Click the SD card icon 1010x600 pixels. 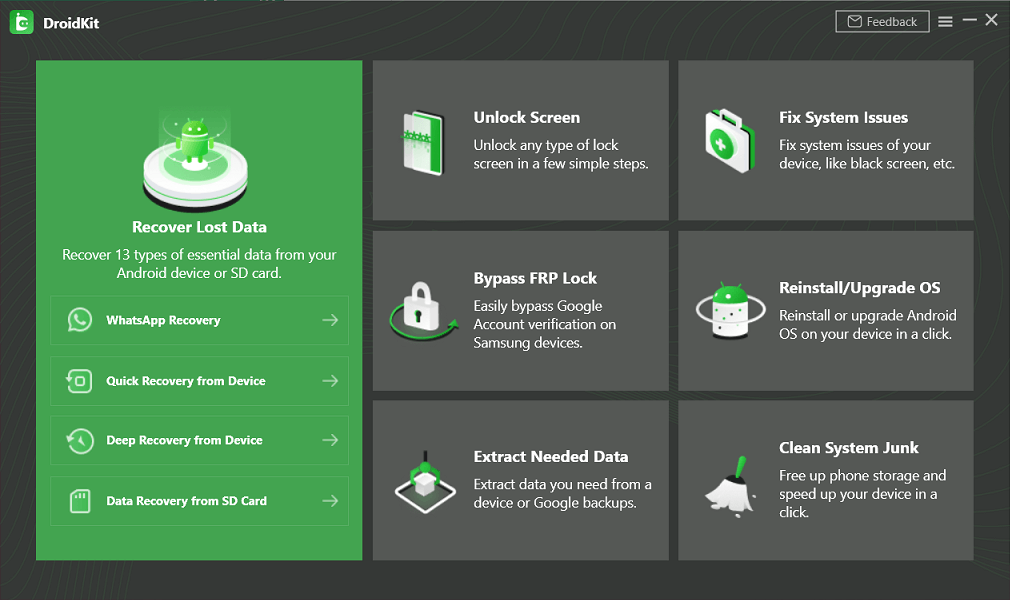[x=80, y=501]
